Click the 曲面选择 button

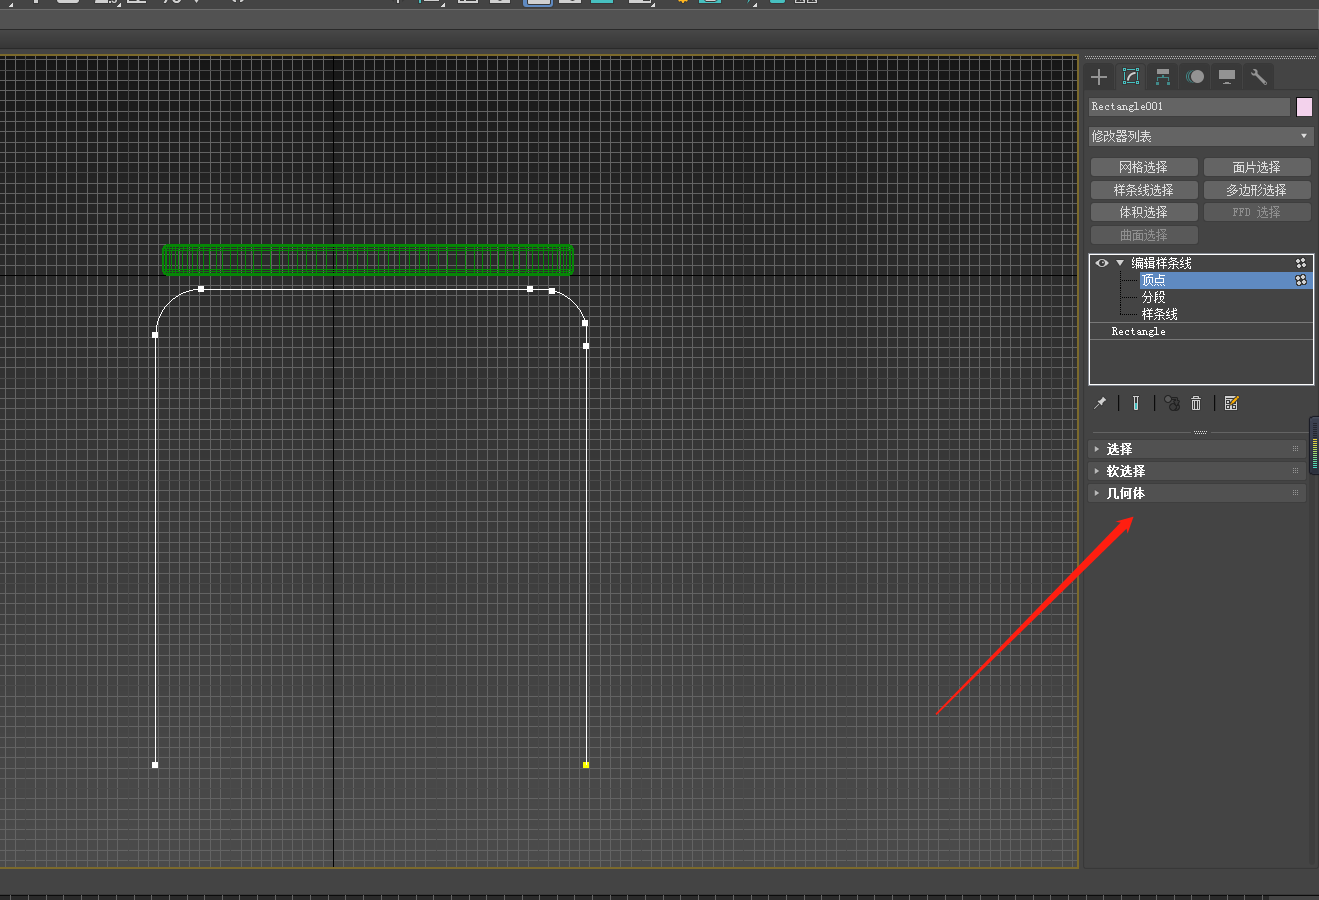click(x=1144, y=235)
